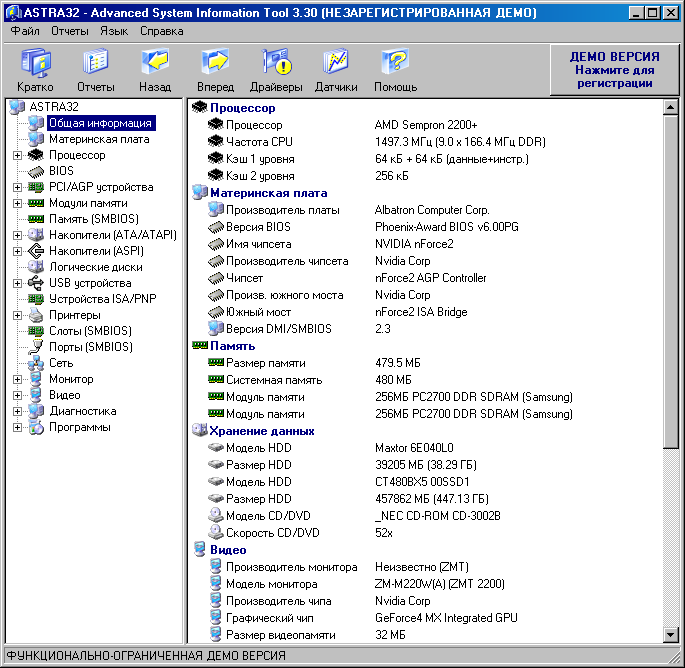The width and height of the screenshot is (685, 668).
Task: Click the Хранение данных section header
Action: (262, 431)
